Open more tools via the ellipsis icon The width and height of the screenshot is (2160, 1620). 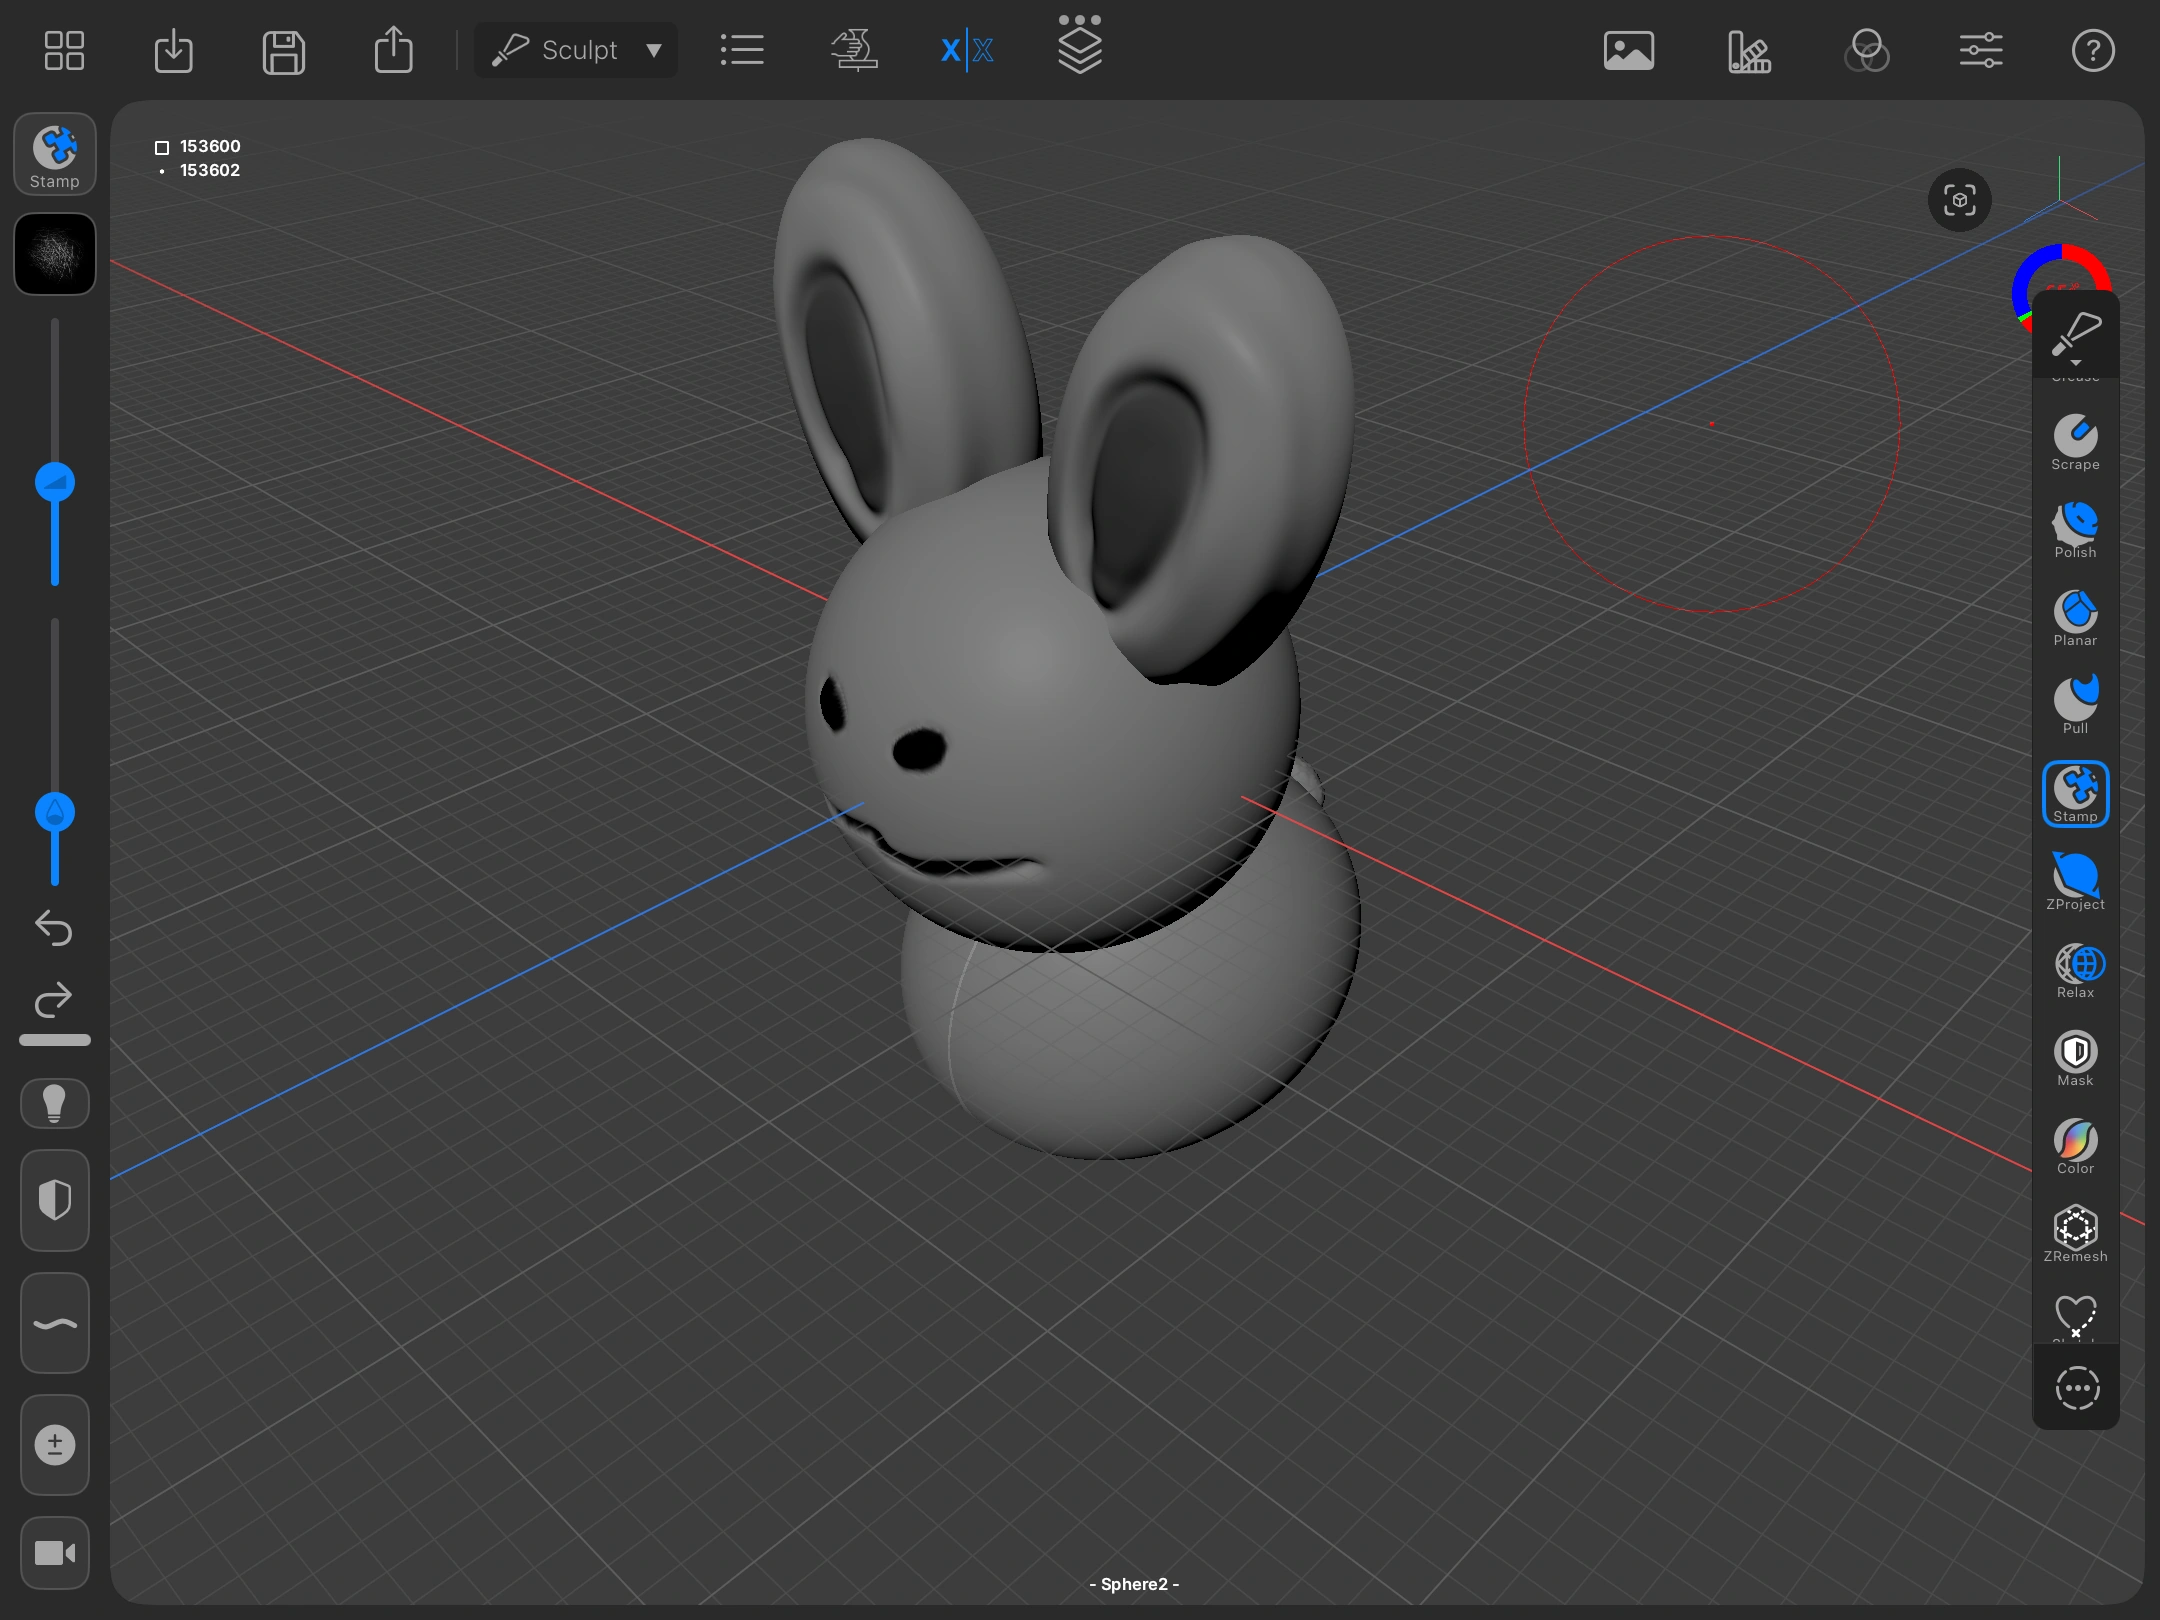(2074, 1388)
